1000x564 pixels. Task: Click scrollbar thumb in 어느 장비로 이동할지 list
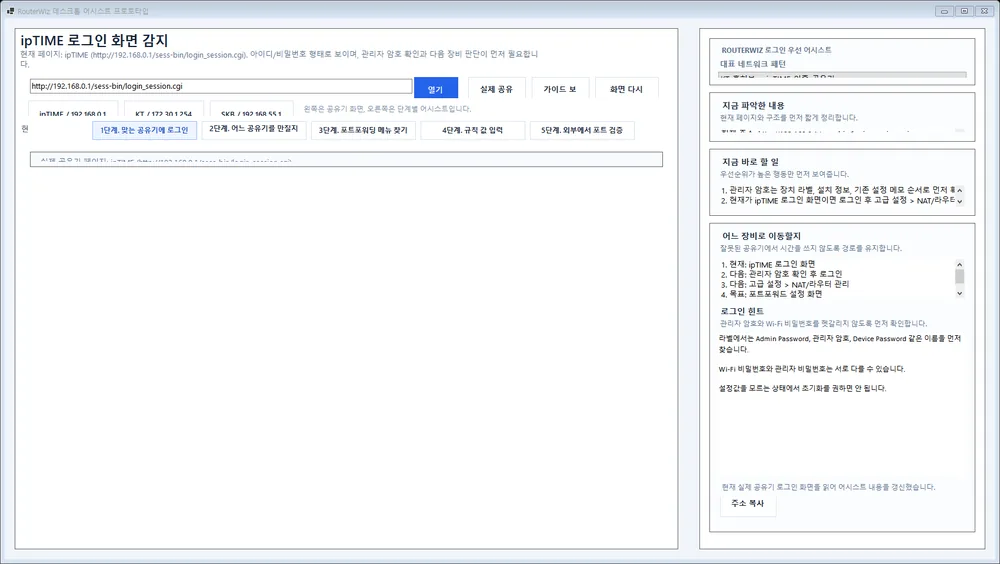click(x=959, y=276)
